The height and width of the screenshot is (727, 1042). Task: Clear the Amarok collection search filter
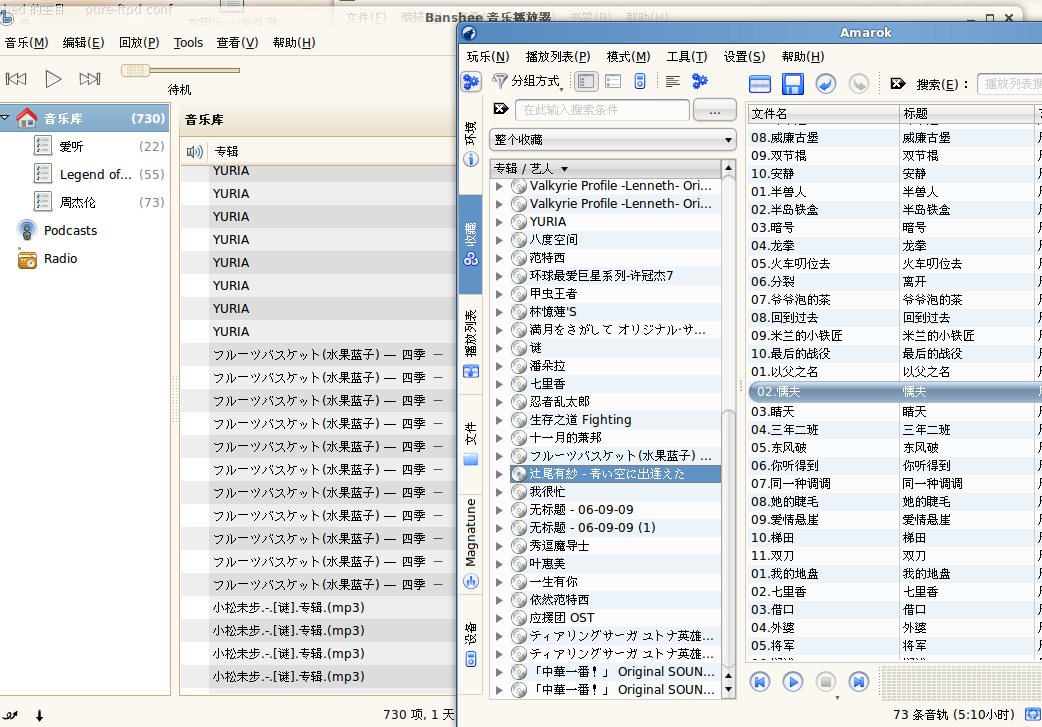coord(501,109)
